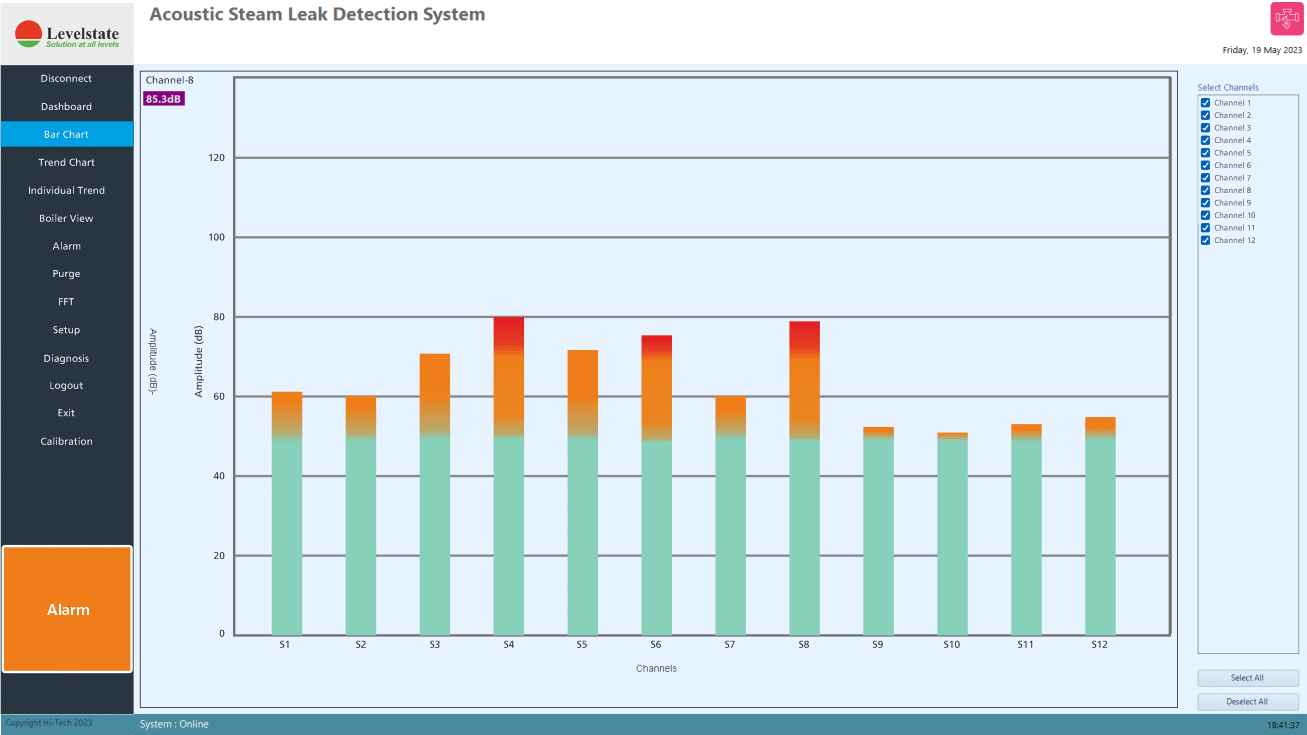The width and height of the screenshot is (1307, 735).
Task: Click the S7 bar in the chart
Action: coord(731,515)
